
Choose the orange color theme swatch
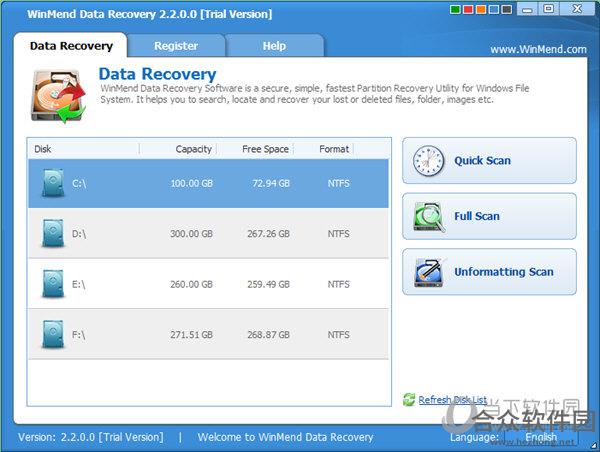481,9
